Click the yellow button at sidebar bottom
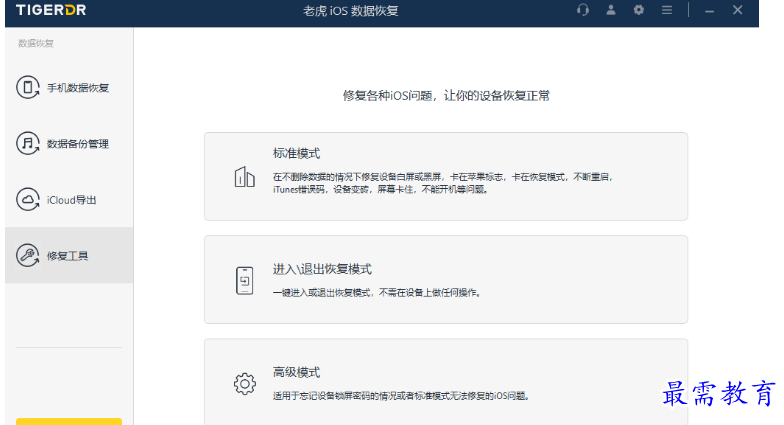Screen dimensions: 784x425 click(69, 422)
